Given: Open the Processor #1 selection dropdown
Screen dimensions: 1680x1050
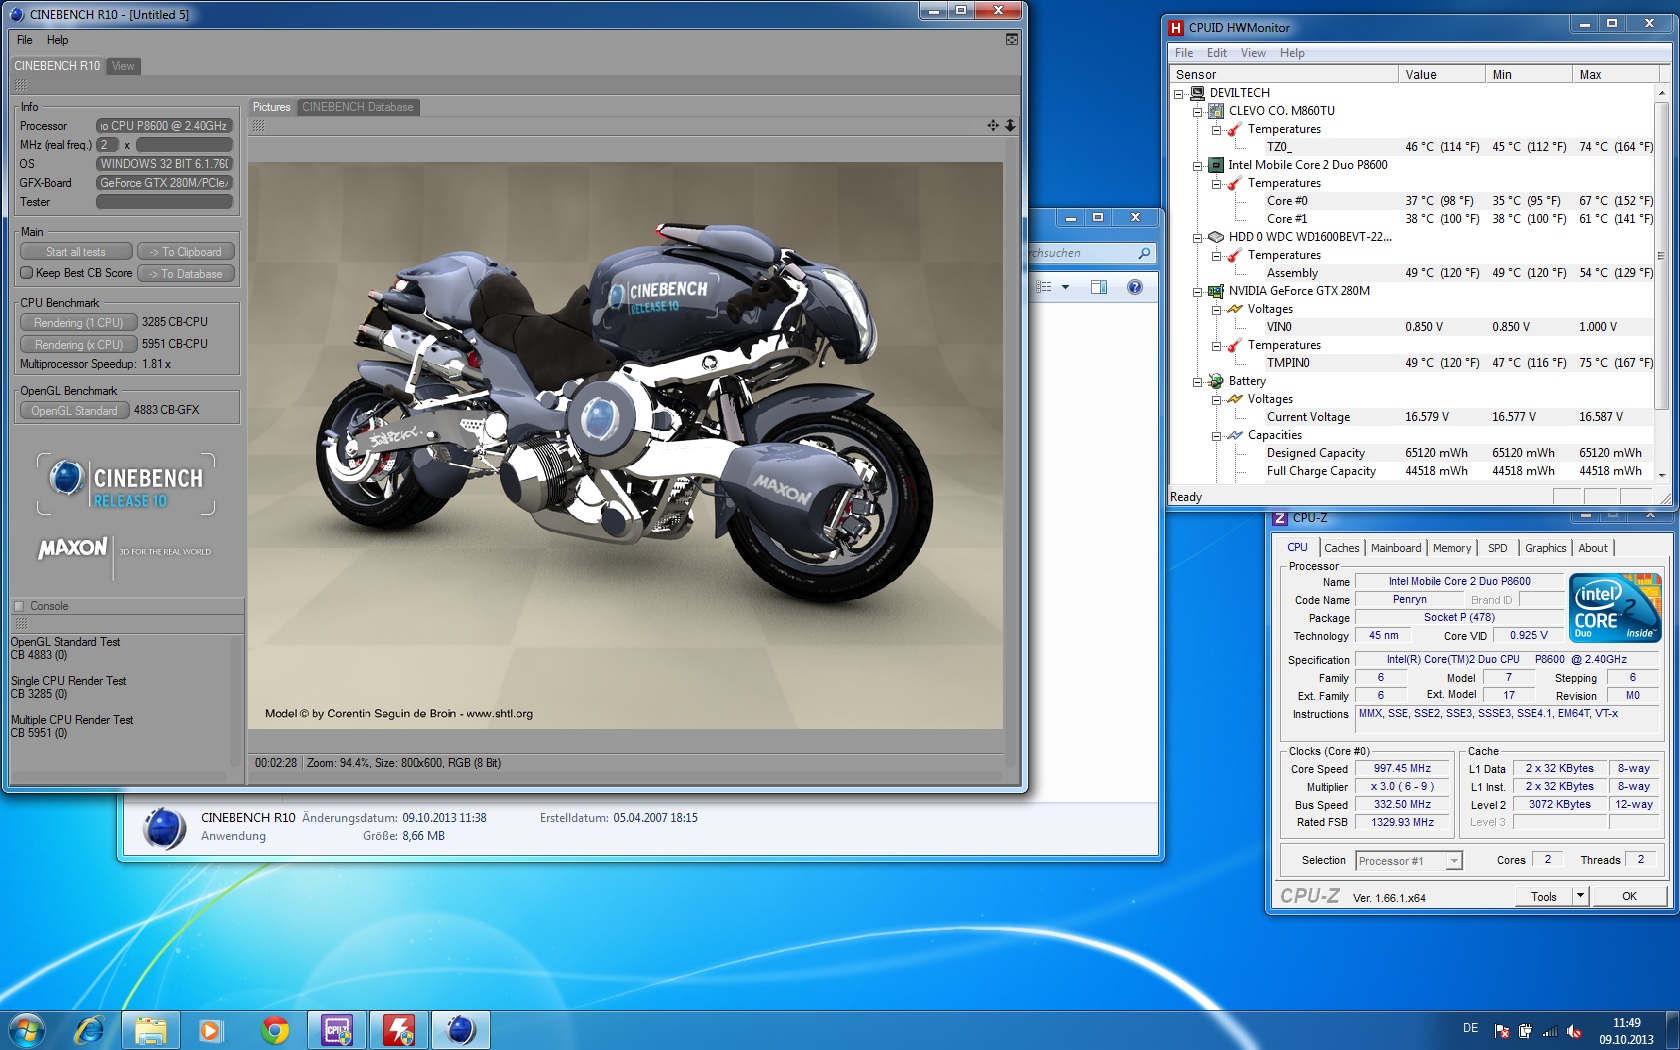Looking at the screenshot, I should [1454, 860].
